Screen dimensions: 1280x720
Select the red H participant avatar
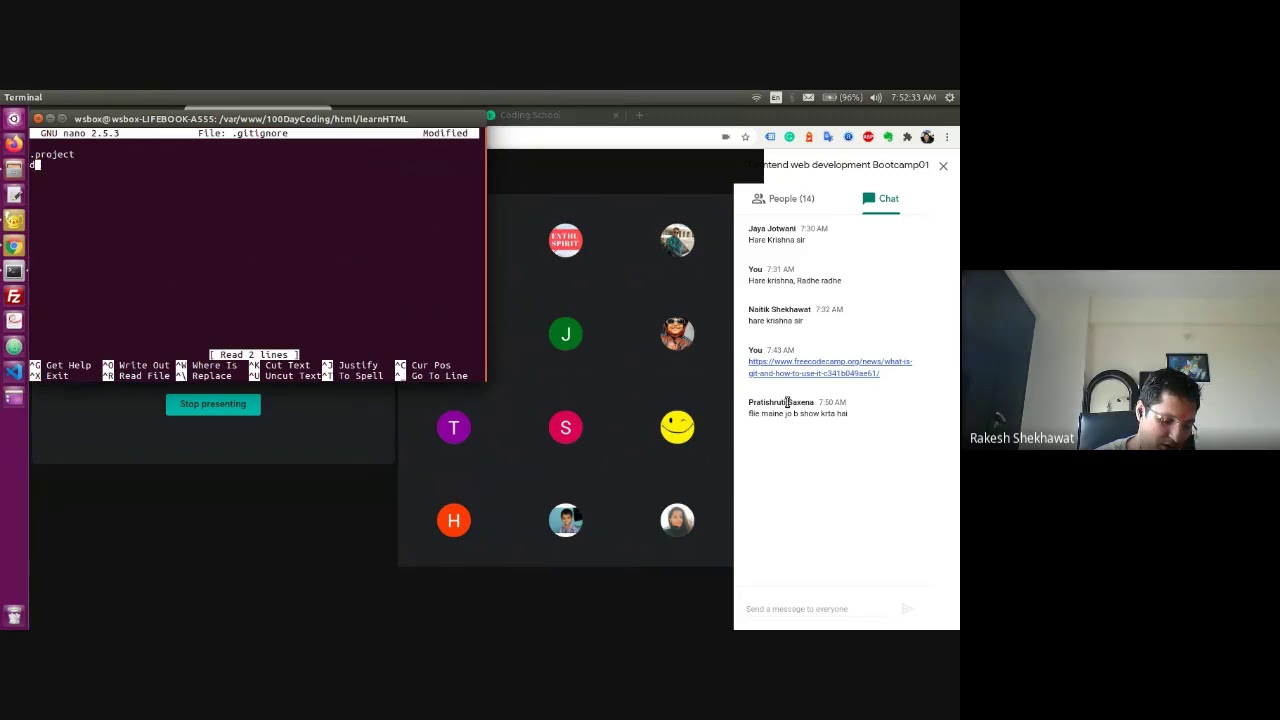point(454,521)
